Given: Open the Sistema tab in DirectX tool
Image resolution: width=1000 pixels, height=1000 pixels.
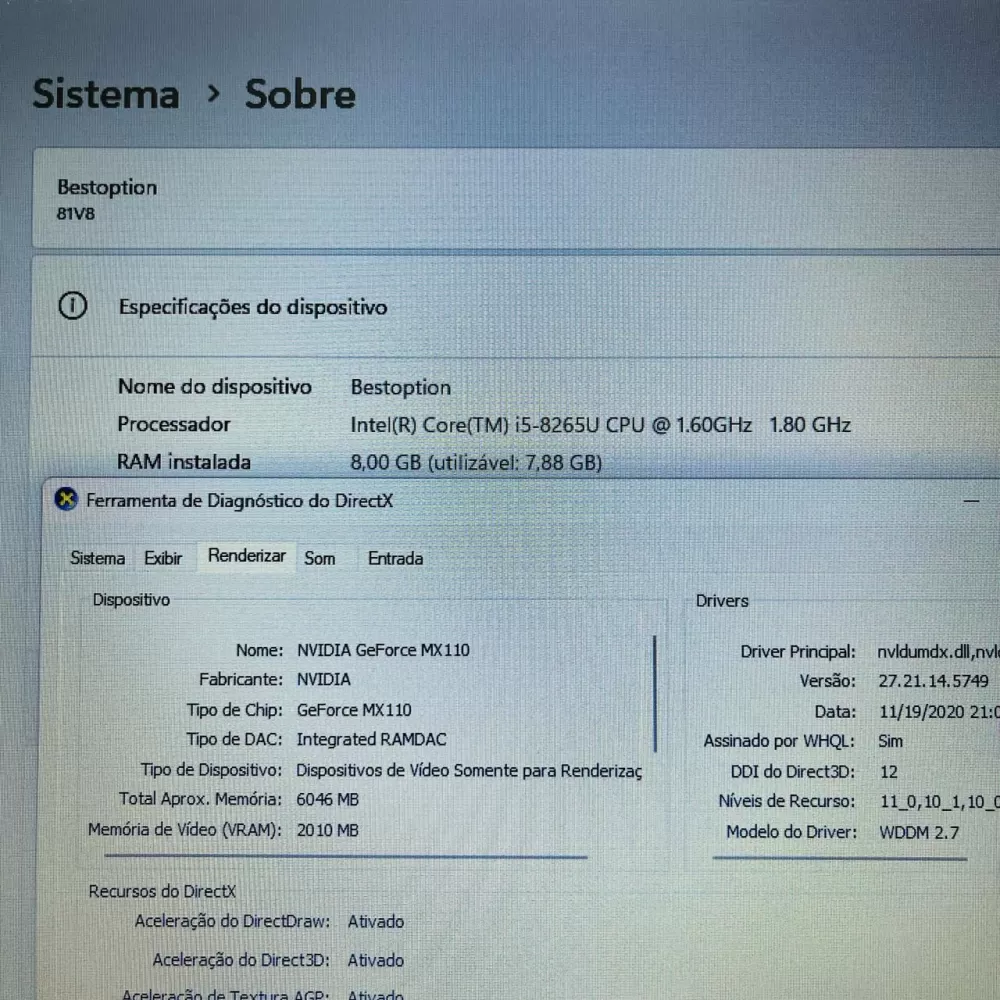Looking at the screenshot, I should 97,559.
